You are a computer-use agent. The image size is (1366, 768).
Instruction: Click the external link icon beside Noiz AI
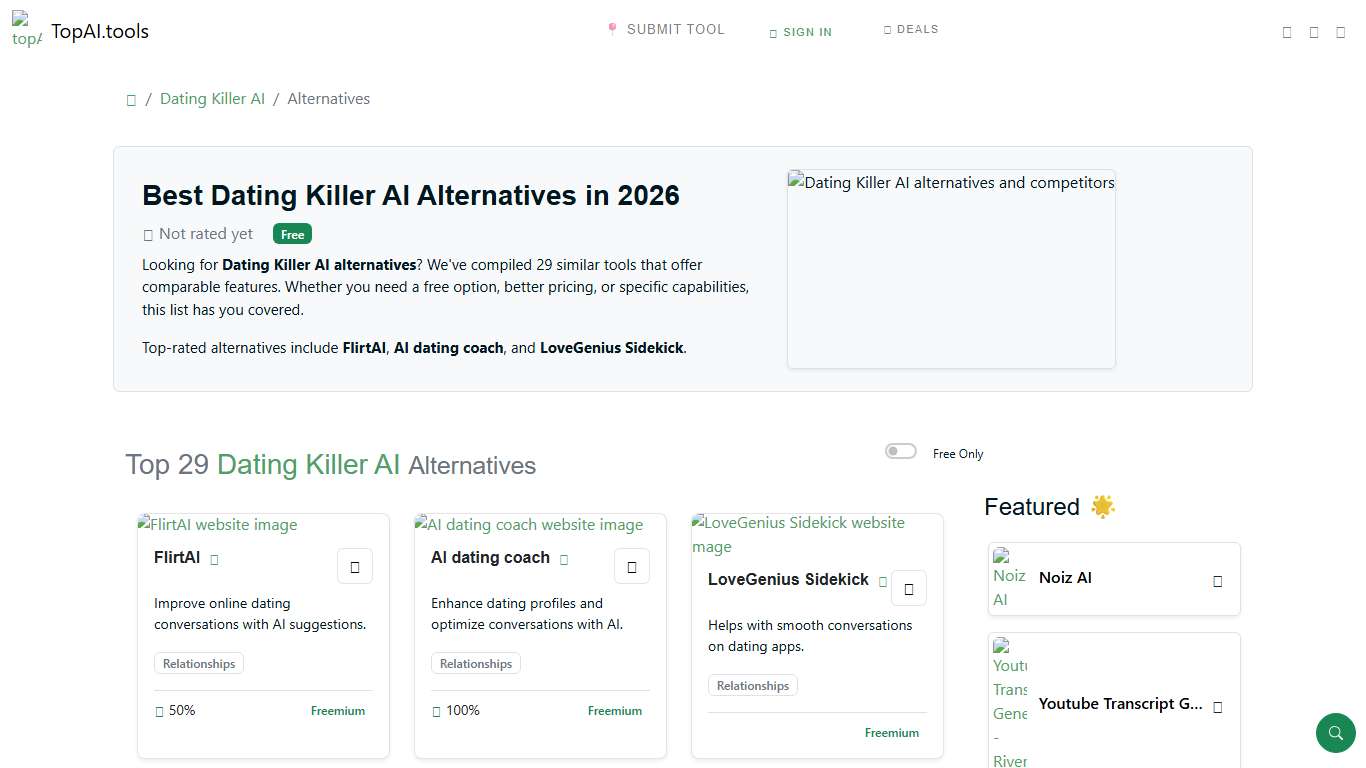(1218, 580)
